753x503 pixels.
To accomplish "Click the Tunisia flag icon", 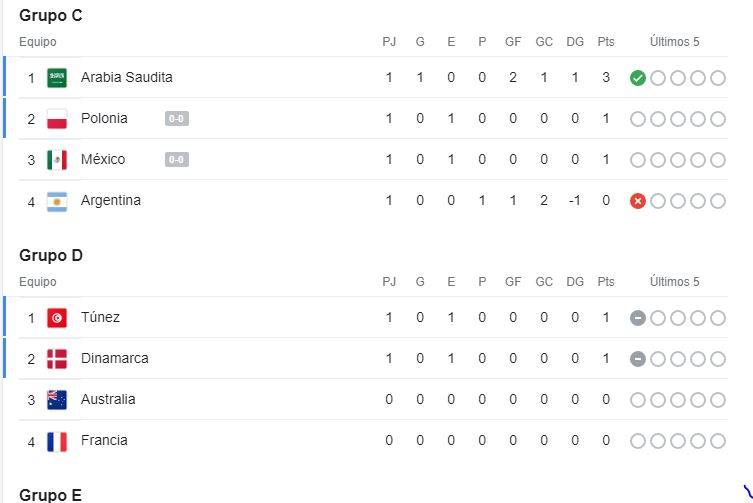I will (57, 318).
